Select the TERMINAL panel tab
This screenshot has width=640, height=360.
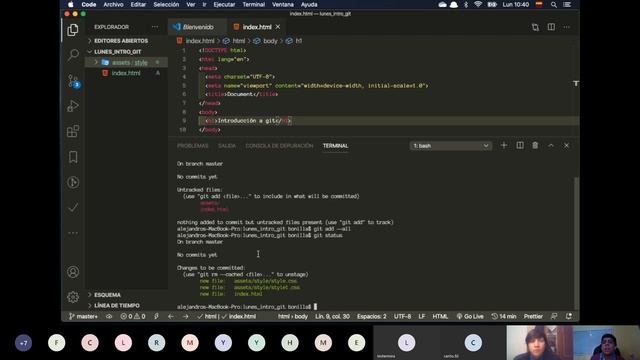[x=336, y=146]
